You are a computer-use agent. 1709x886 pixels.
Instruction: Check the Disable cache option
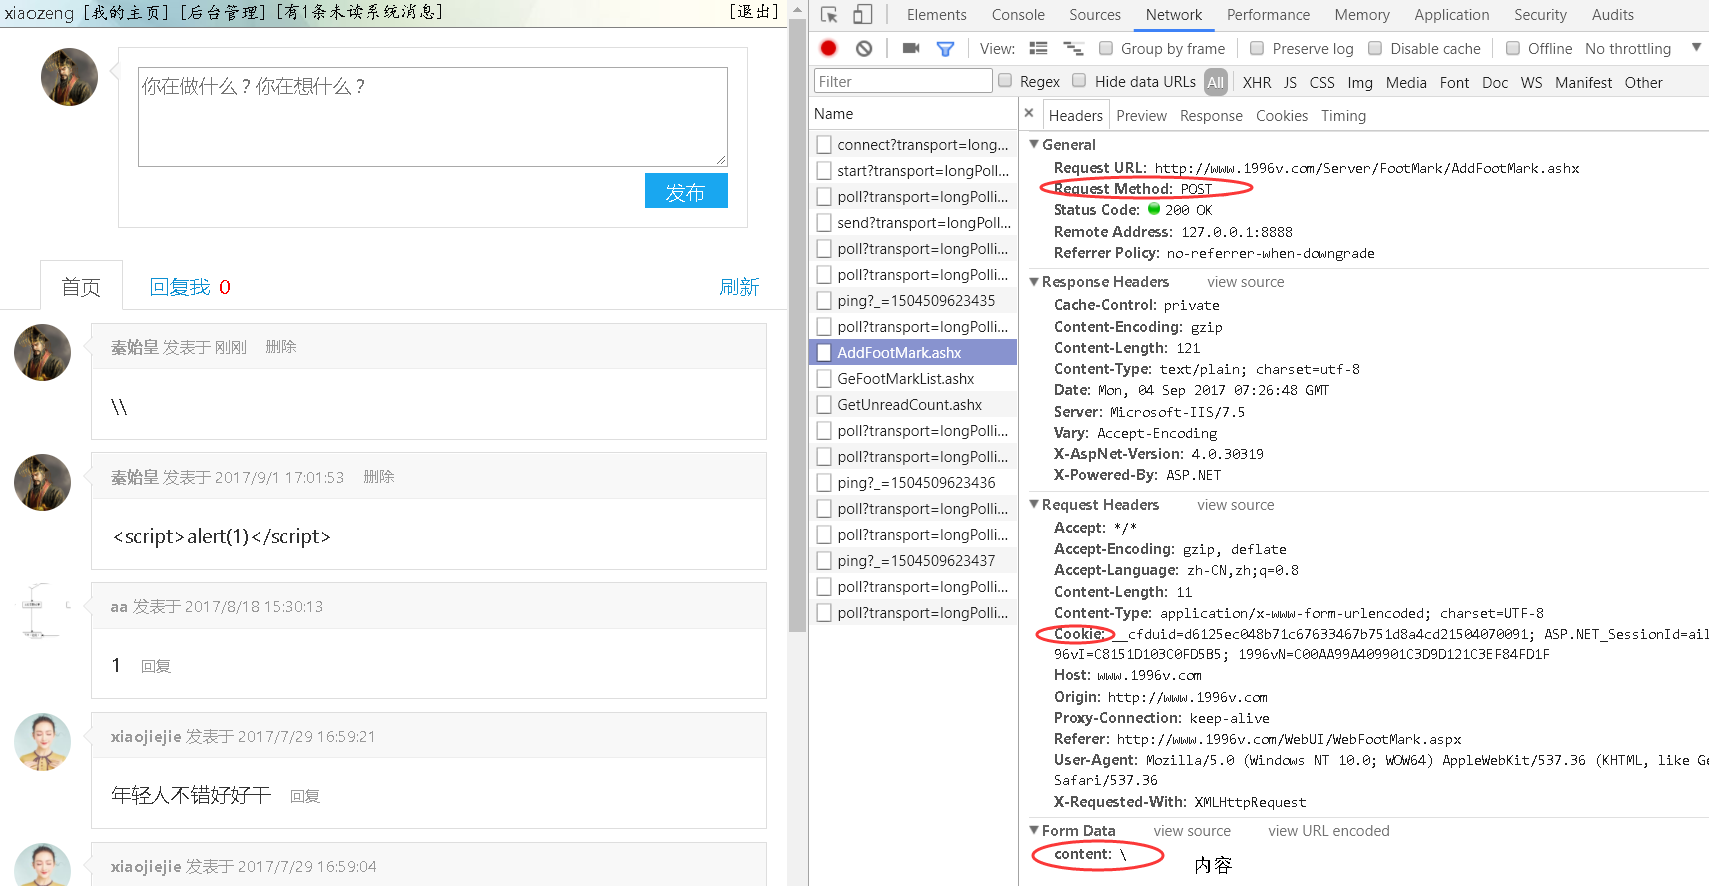coord(1375,48)
